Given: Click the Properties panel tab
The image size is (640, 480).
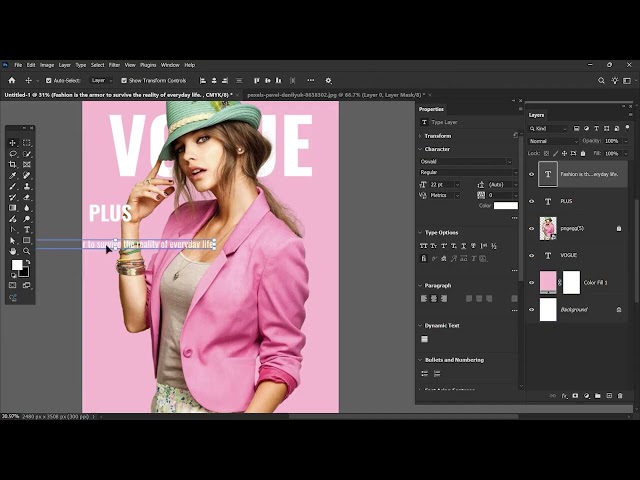Looking at the screenshot, I should pos(431,109).
